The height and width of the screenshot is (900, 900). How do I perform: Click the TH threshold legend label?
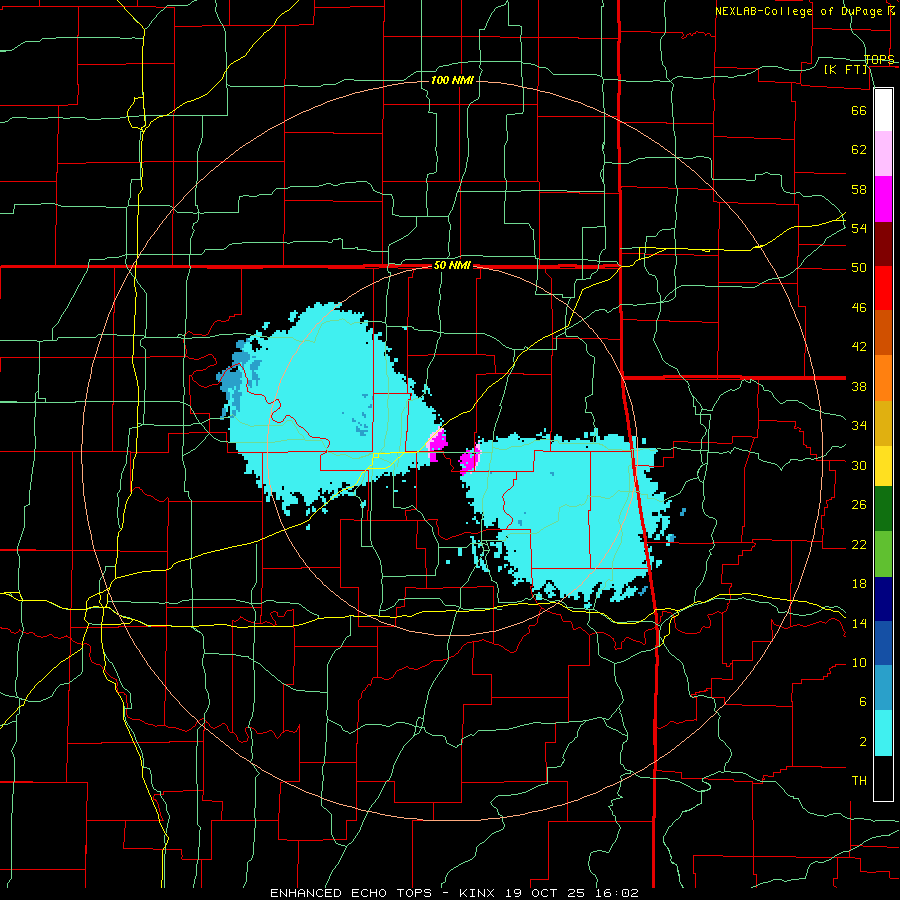click(x=859, y=781)
